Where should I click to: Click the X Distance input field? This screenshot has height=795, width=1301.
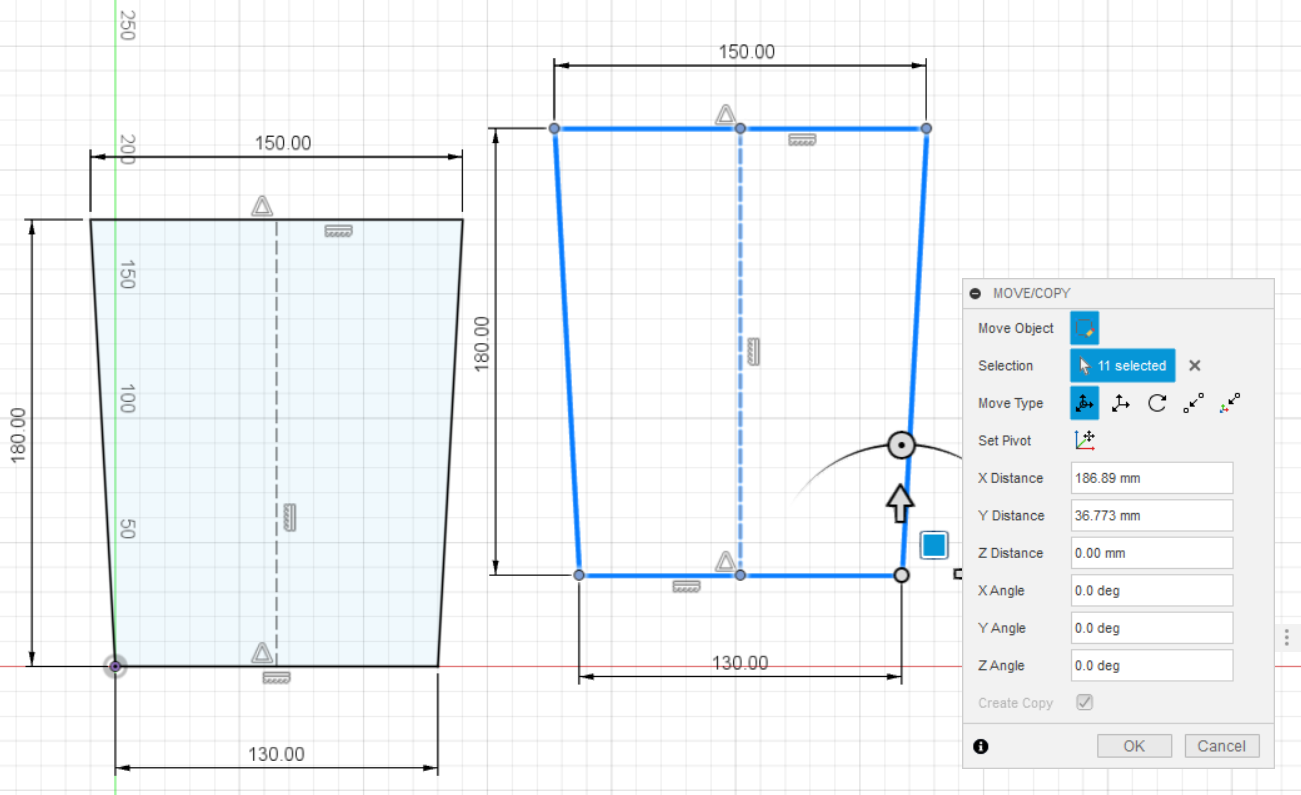[x=1151, y=478]
